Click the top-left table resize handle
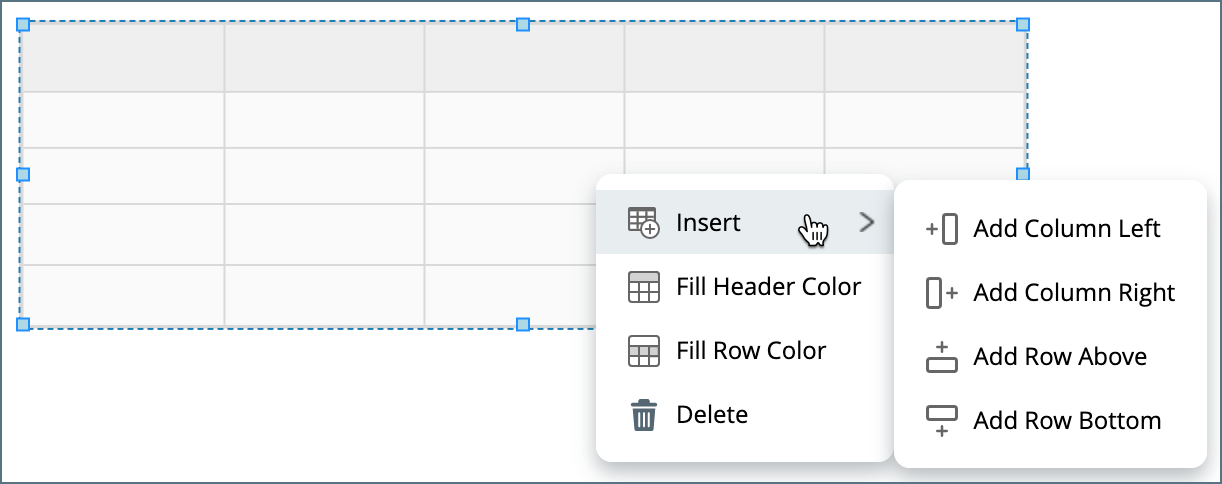The image size is (1222, 484). pos(24,24)
